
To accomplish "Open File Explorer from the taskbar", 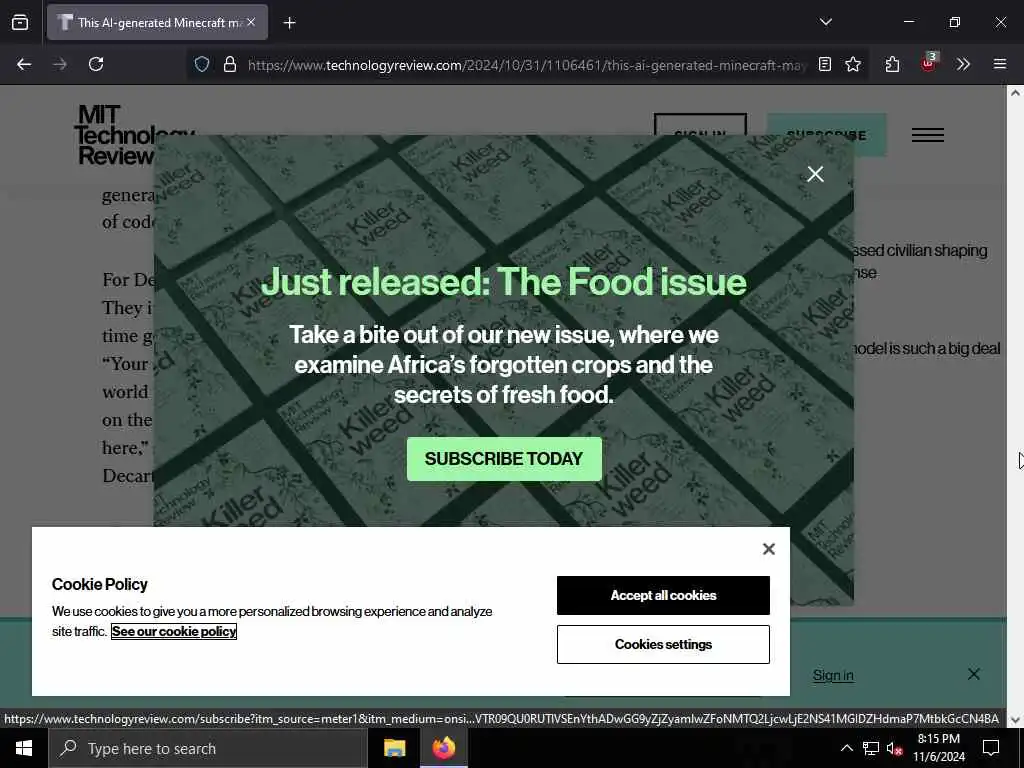I will coord(394,748).
